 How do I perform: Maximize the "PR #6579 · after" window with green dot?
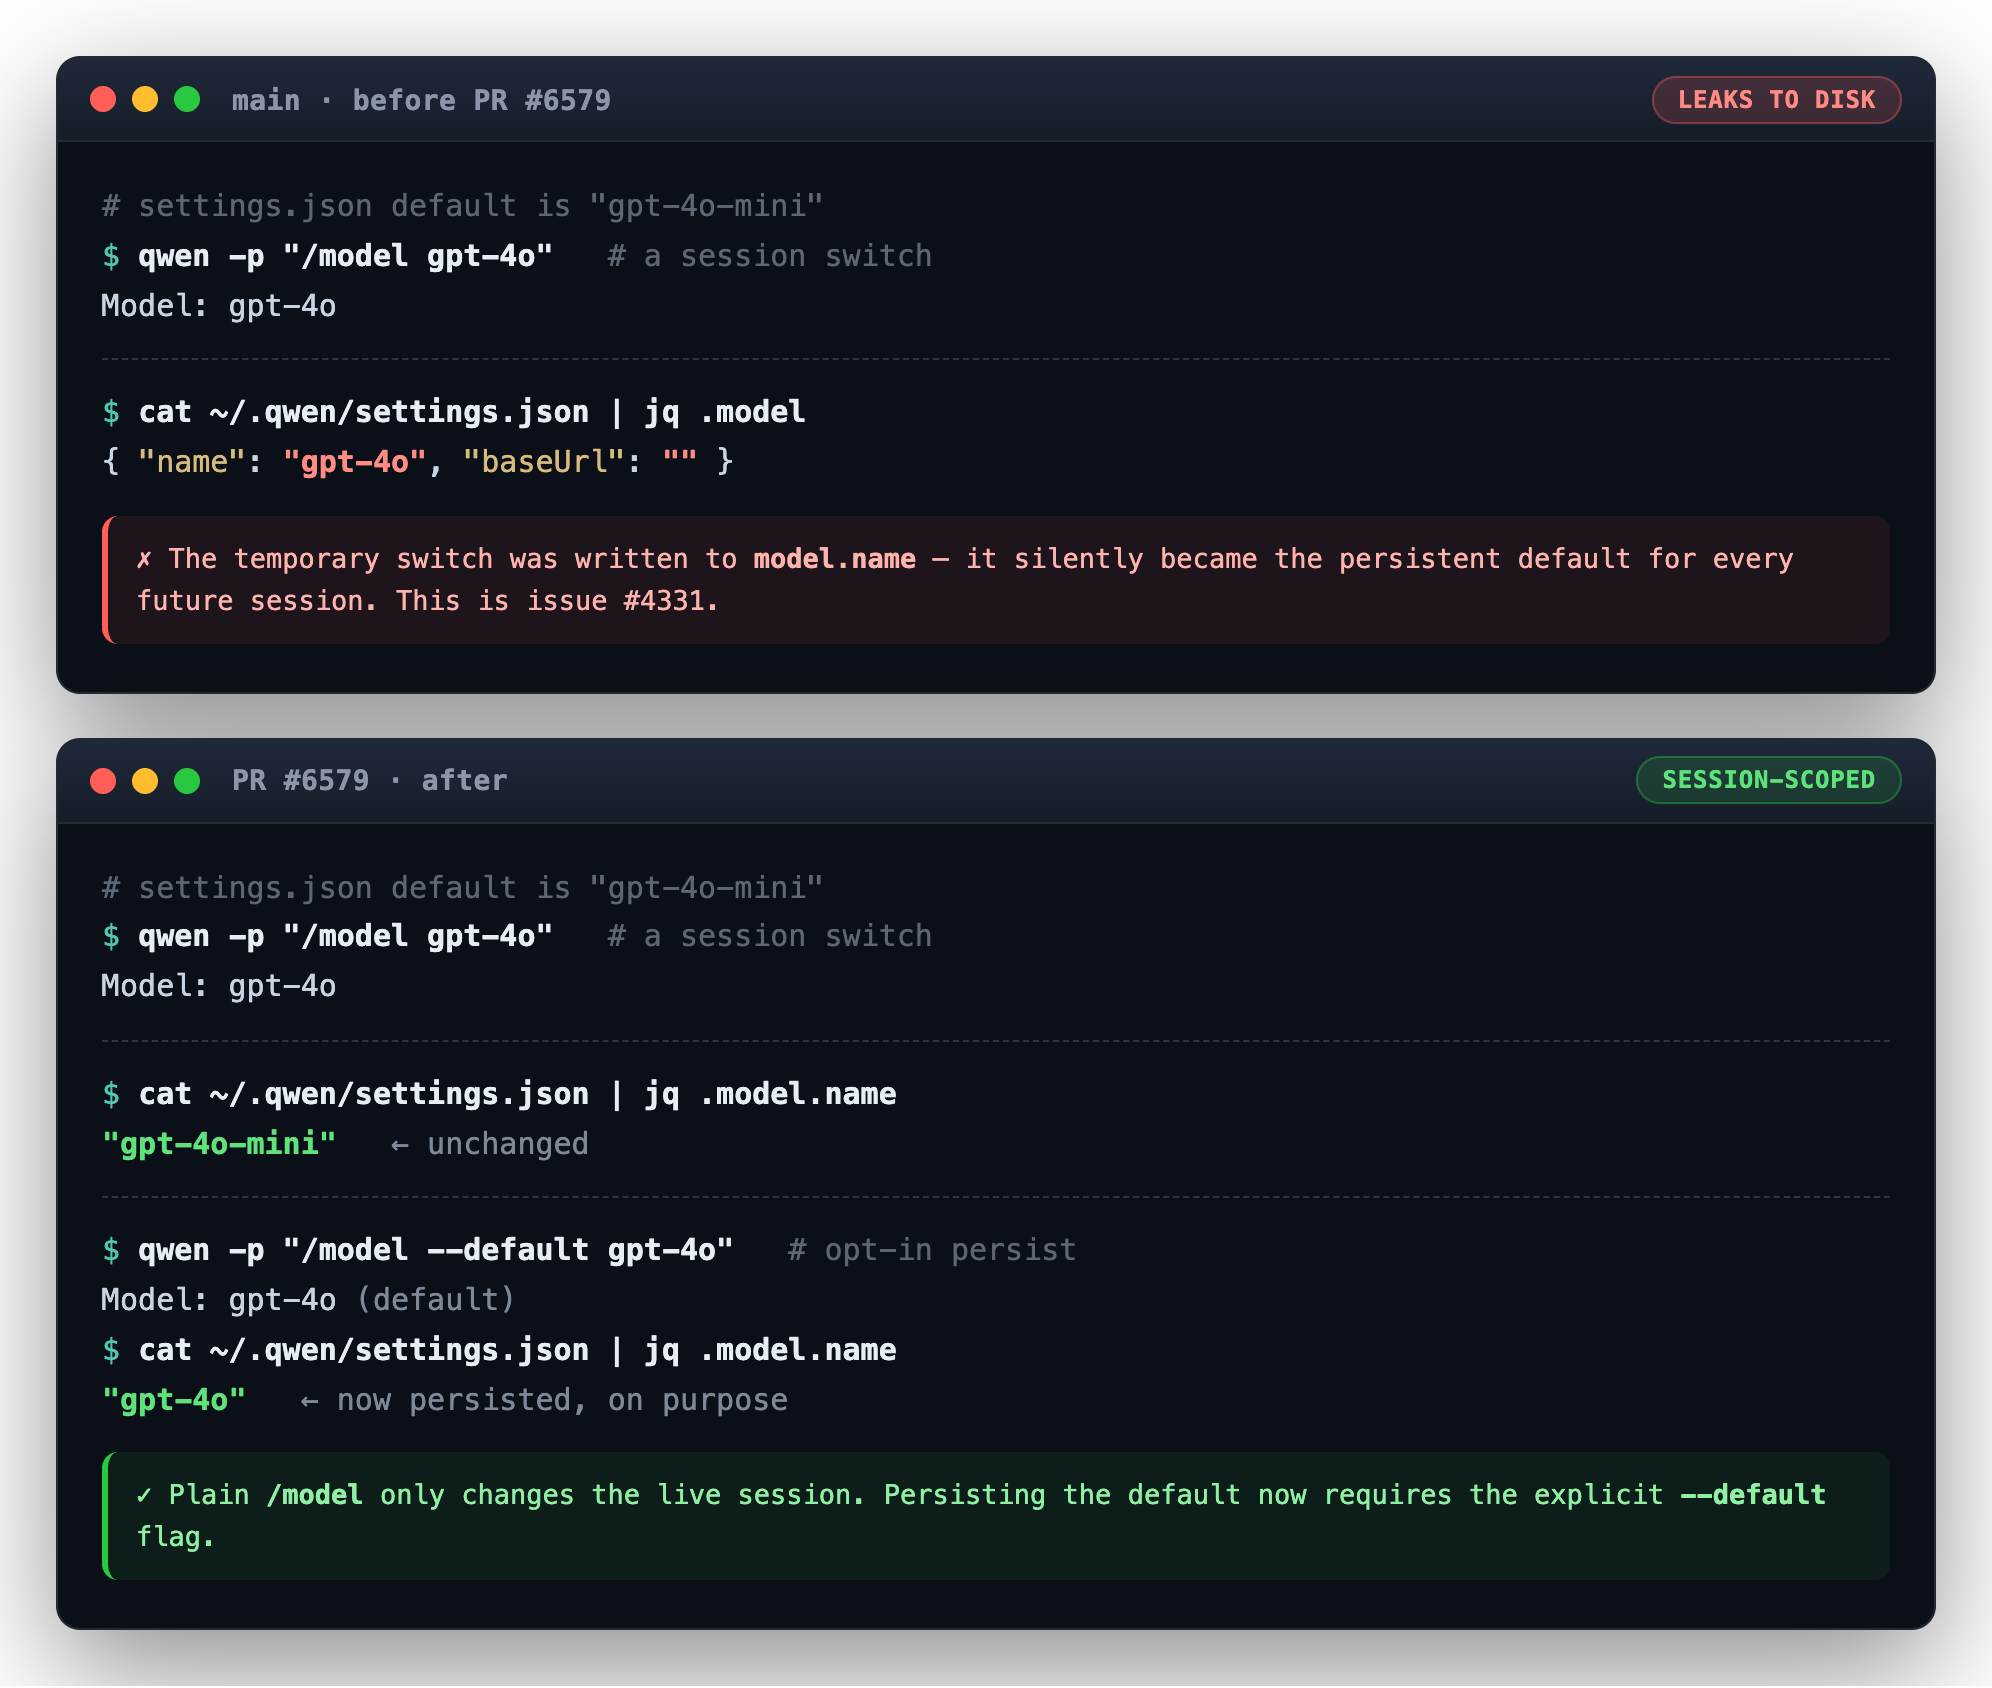pos(187,781)
